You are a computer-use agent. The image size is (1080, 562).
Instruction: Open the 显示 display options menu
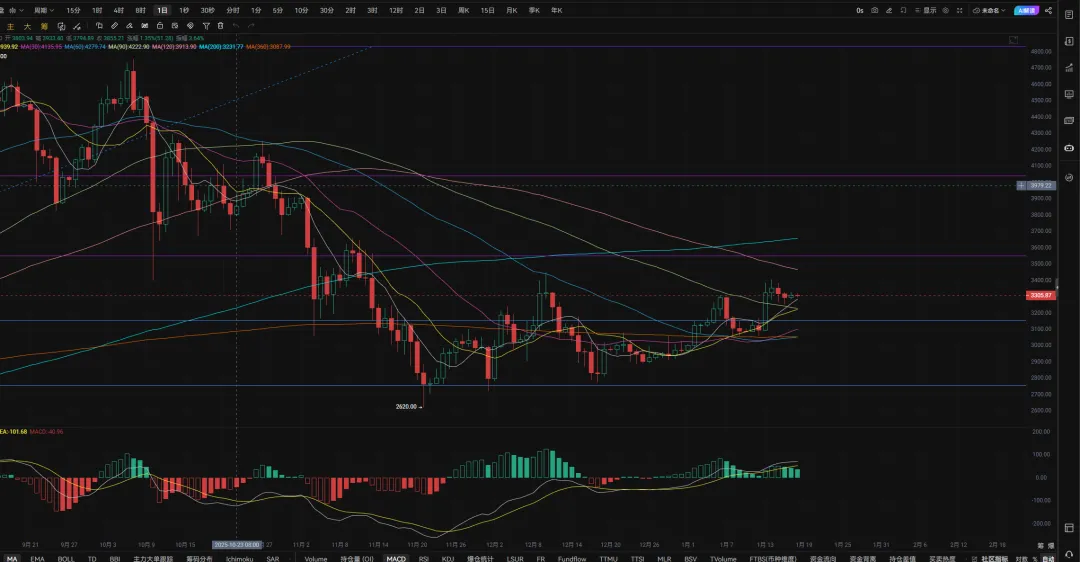[x=929, y=10]
